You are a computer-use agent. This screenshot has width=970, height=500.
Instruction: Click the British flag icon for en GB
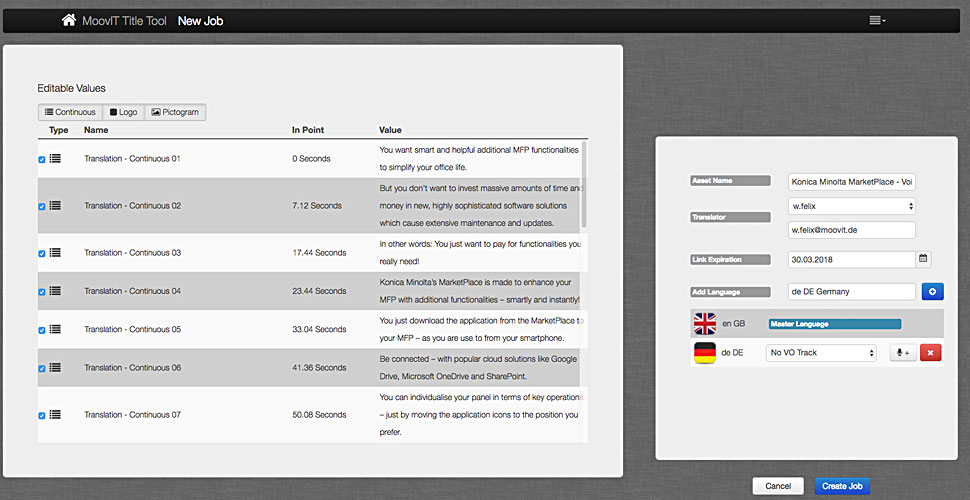point(705,323)
